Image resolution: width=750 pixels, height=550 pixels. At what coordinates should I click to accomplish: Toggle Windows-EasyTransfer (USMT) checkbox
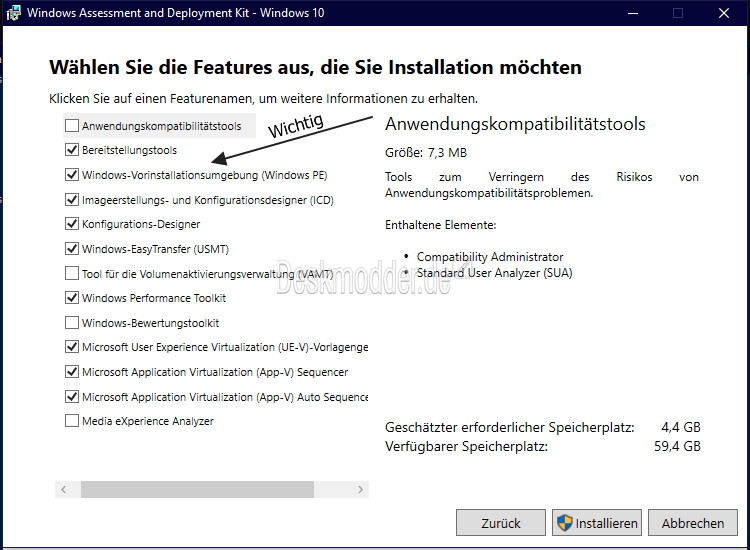tap(72, 249)
